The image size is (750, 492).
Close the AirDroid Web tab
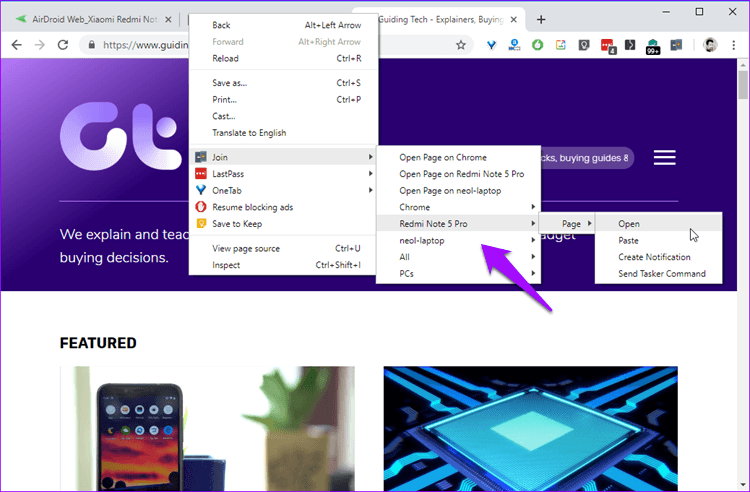click(168, 20)
